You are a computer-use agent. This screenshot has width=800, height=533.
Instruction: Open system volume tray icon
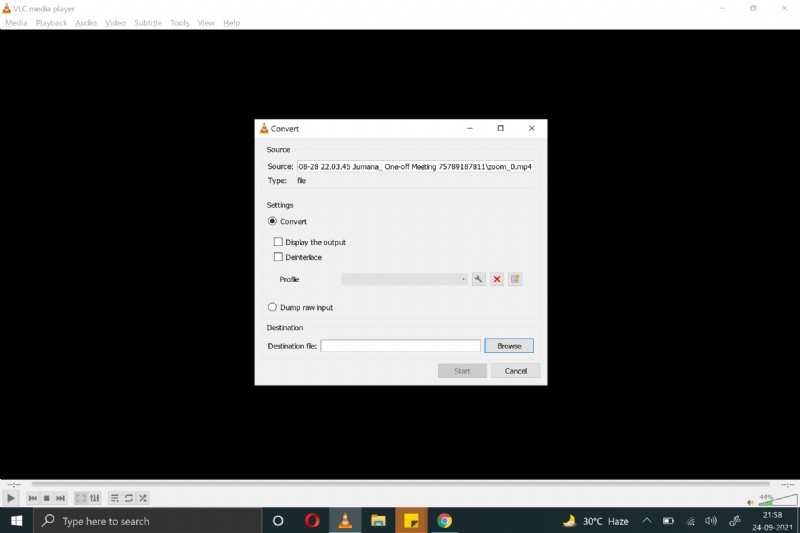click(x=711, y=521)
